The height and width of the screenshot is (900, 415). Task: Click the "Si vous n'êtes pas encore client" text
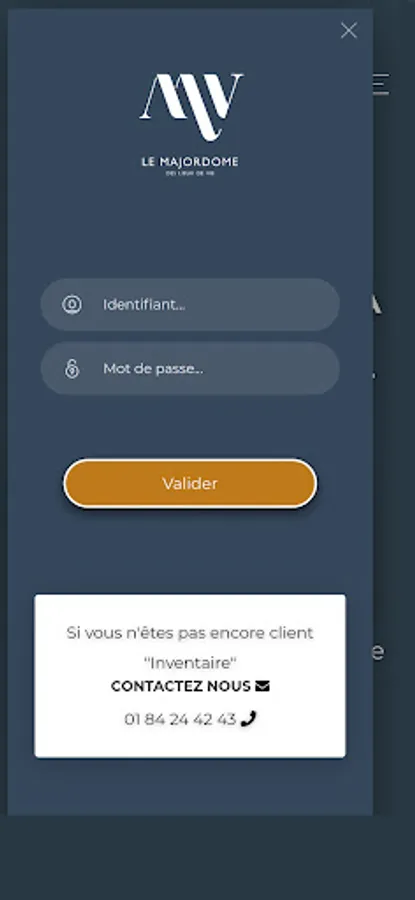(190, 633)
